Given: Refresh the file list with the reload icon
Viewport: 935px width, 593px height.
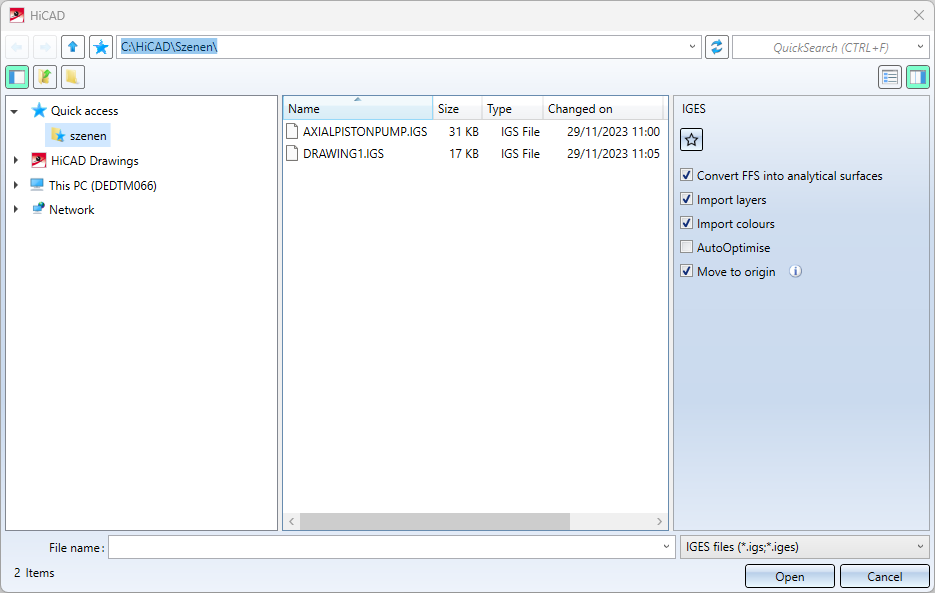Looking at the screenshot, I should coord(716,47).
